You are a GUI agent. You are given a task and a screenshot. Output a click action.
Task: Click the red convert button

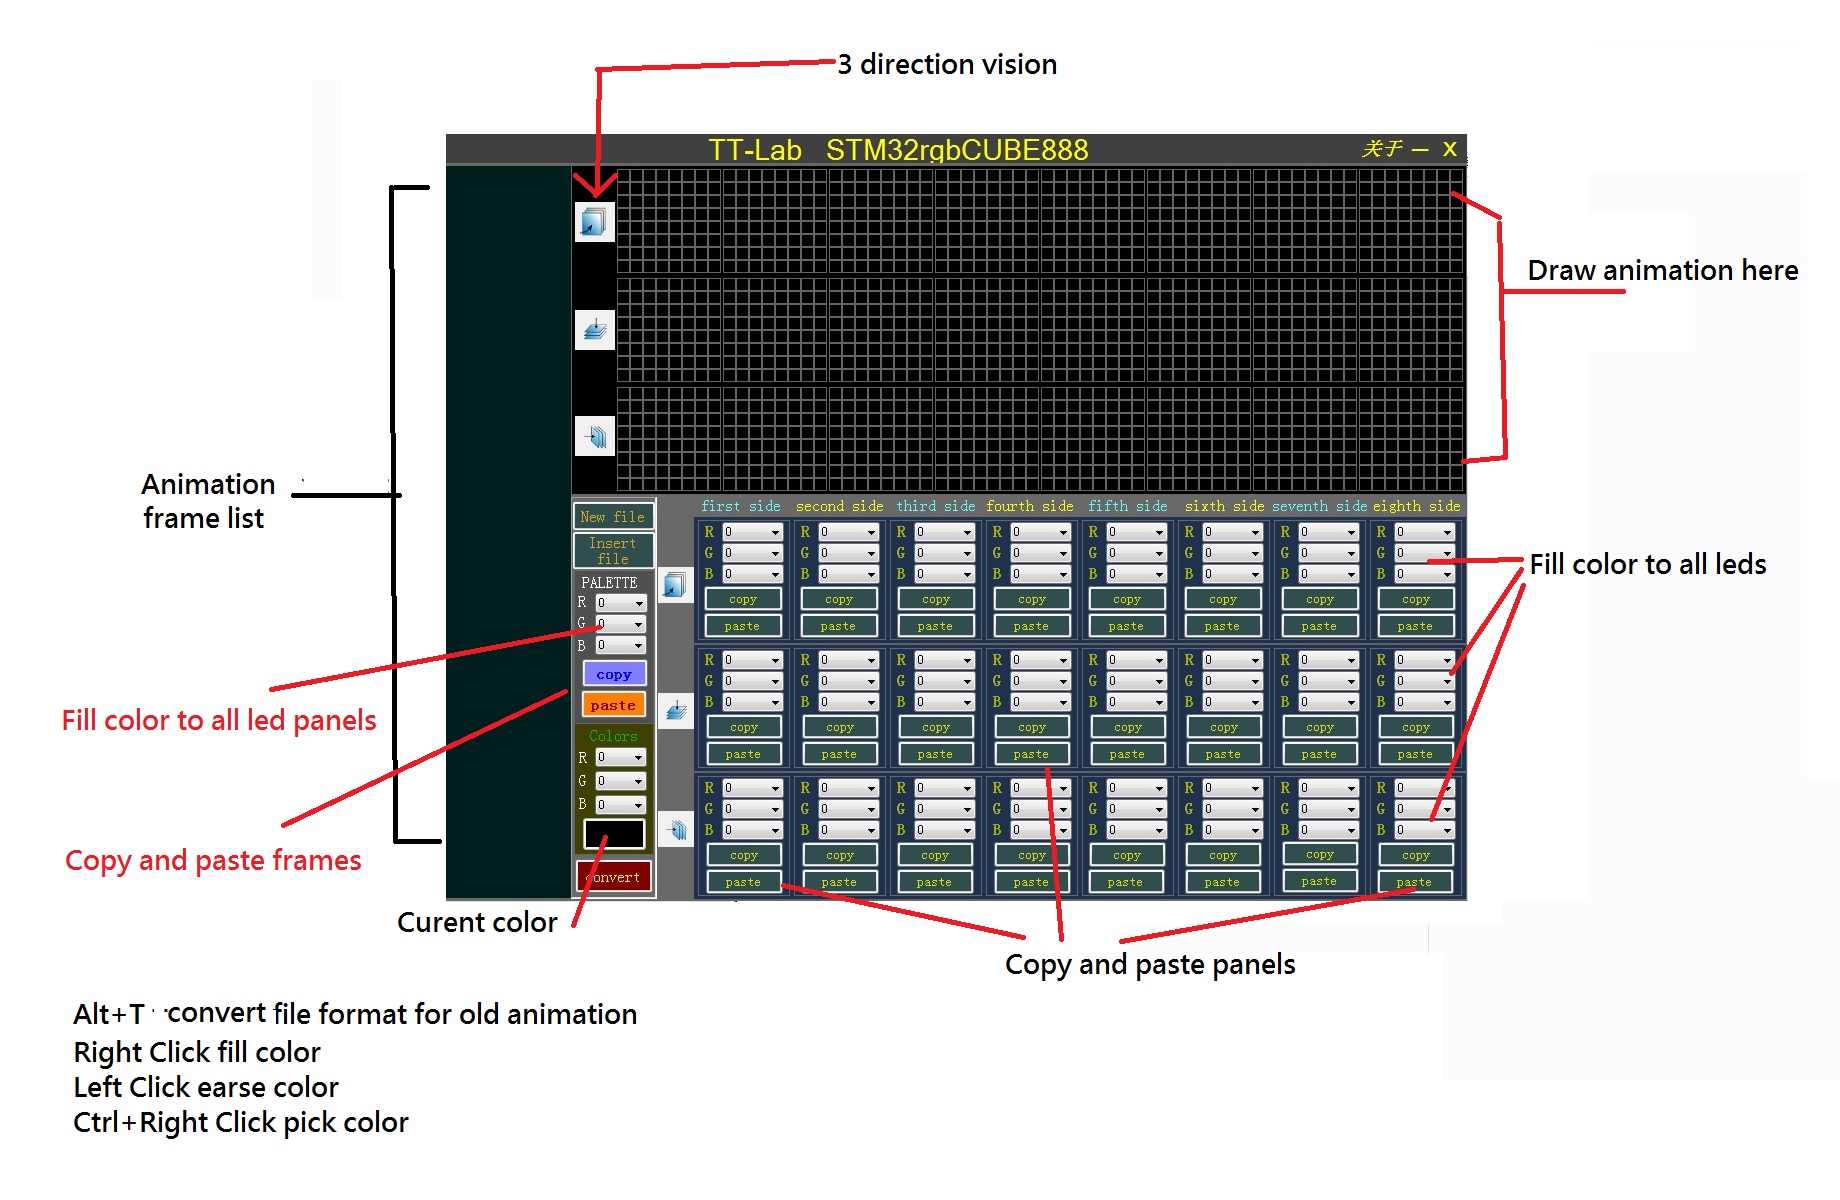[x=614, y=877]
